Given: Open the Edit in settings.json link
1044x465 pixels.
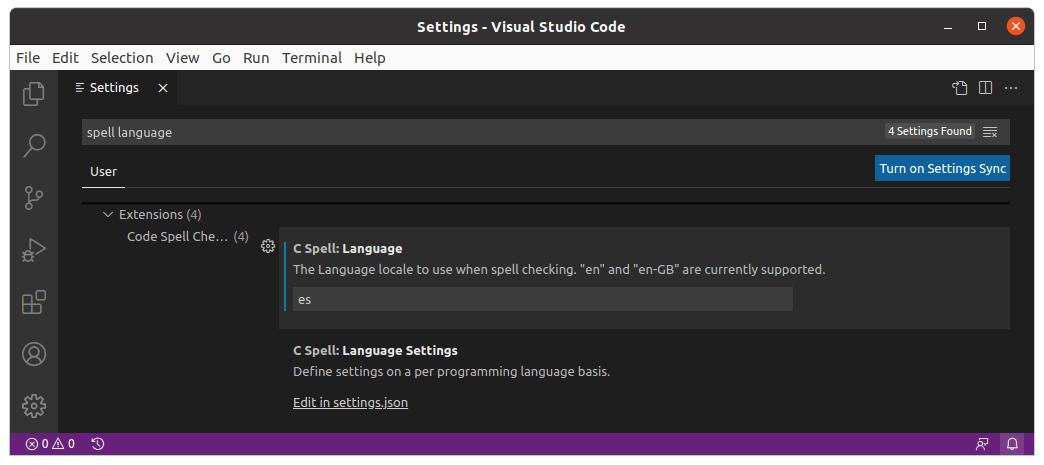Looking at the screenshot, I should (x=350, y=403).
